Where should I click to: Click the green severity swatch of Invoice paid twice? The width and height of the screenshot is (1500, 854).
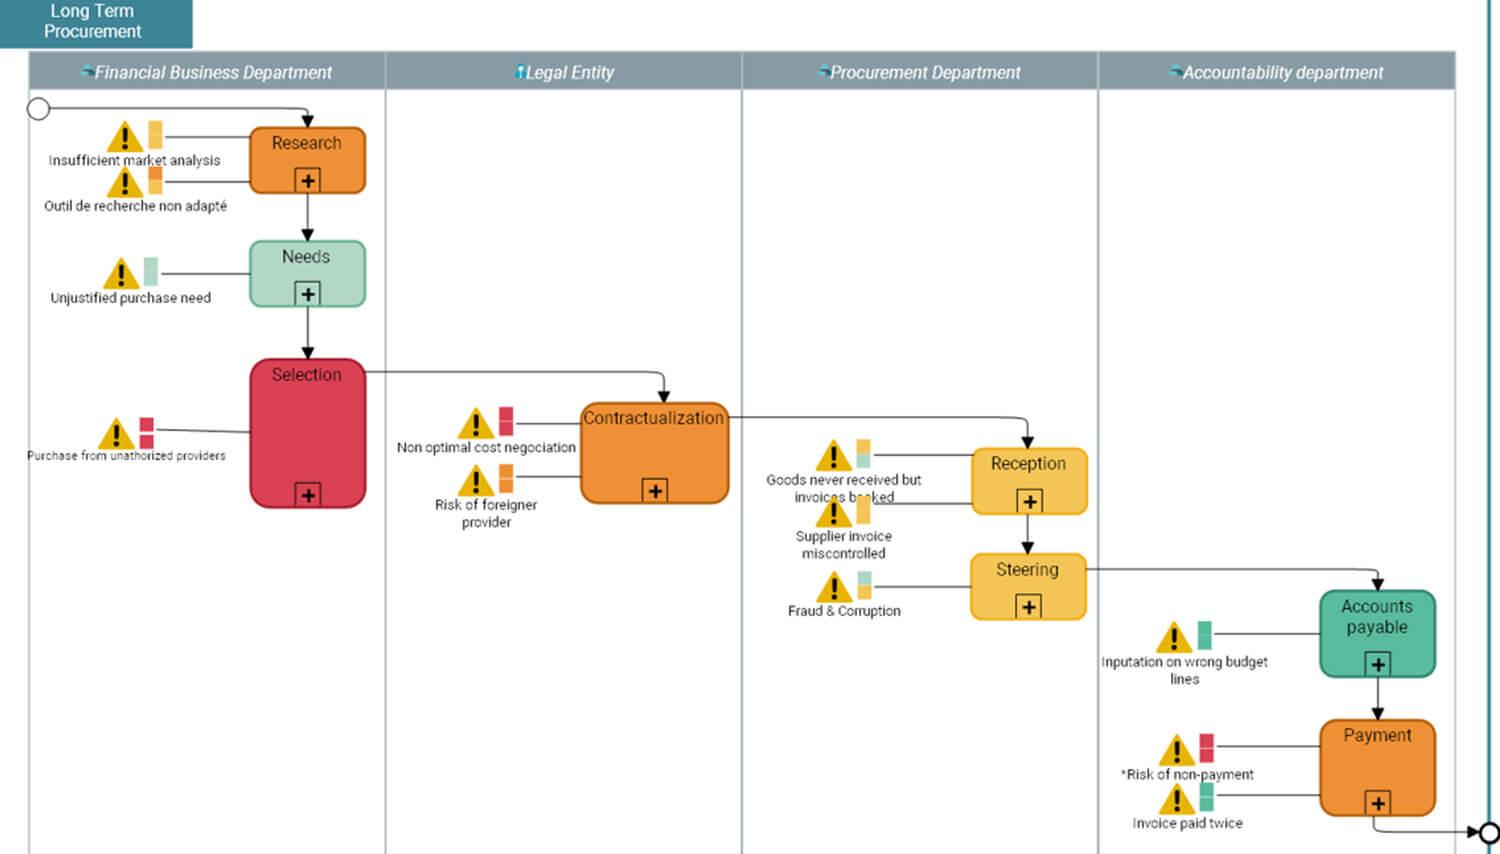(x=1207, y=796)
